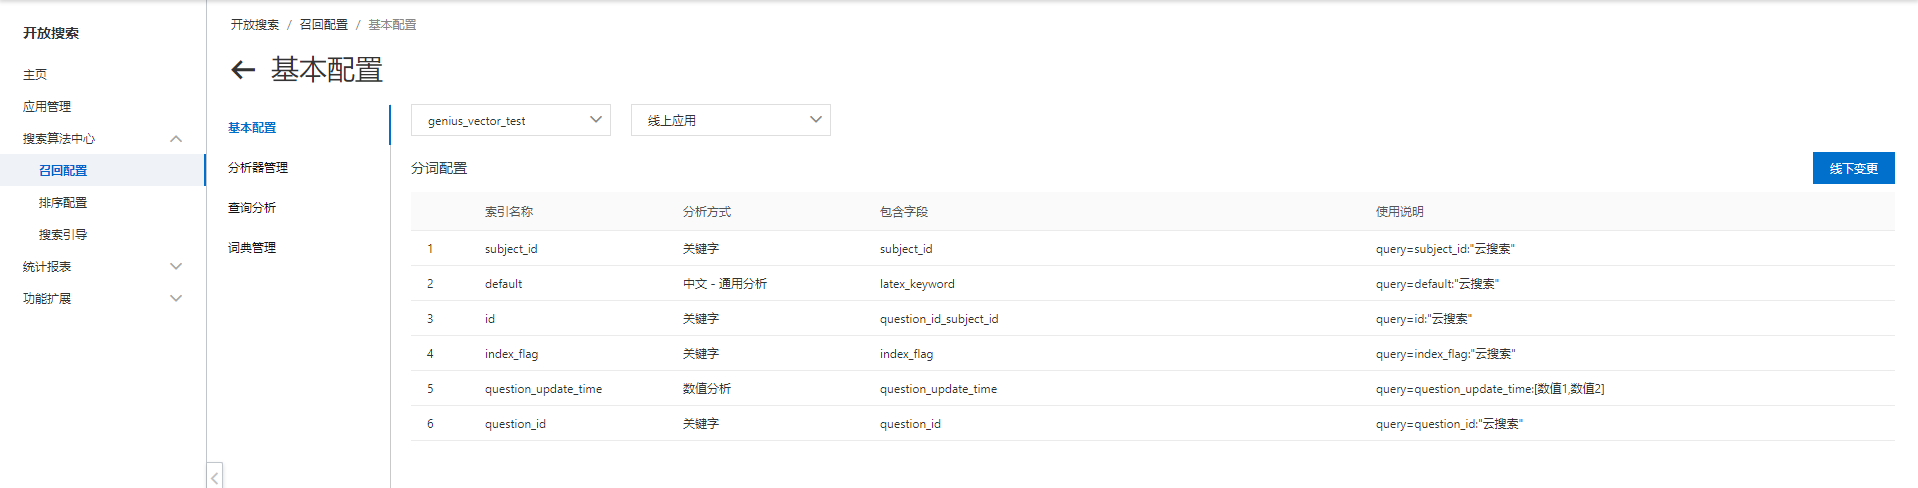1918x488 pixels.
Task: Click usage text query=subject_id:"云搜索"
Action: click(1445, 248)
